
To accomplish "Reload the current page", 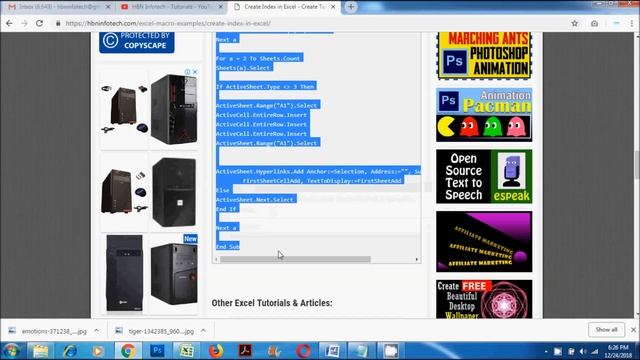I will click(x=40, y=23).
